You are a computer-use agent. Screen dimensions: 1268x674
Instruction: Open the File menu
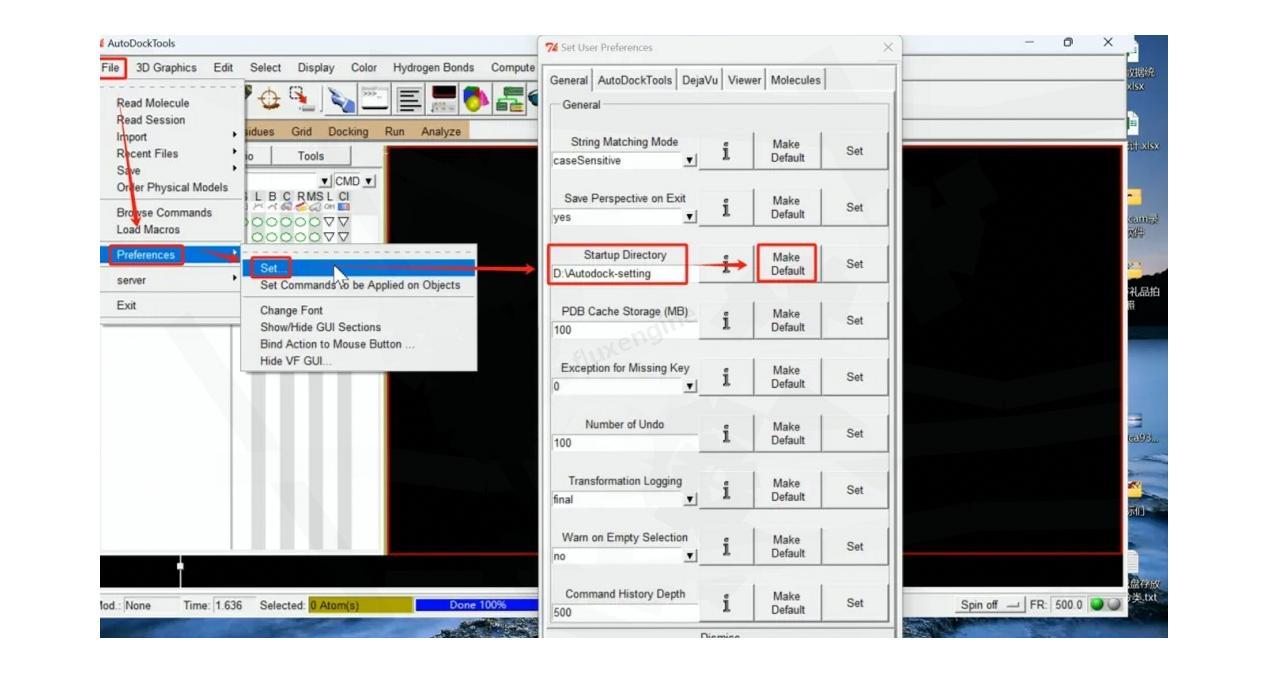coord(111,68)
